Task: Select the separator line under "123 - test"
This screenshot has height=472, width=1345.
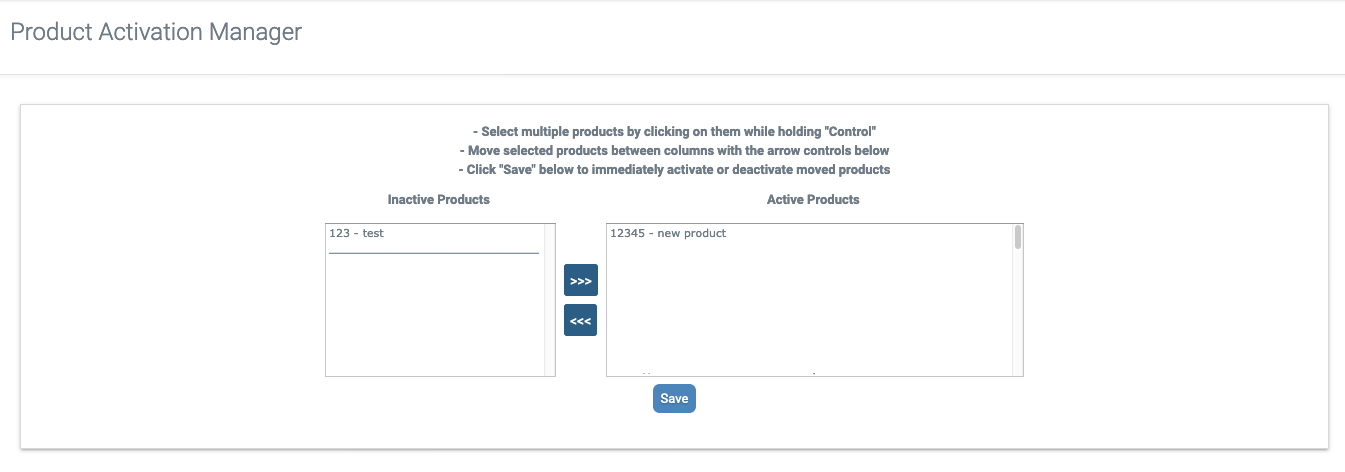Action: tap(434, 253)
